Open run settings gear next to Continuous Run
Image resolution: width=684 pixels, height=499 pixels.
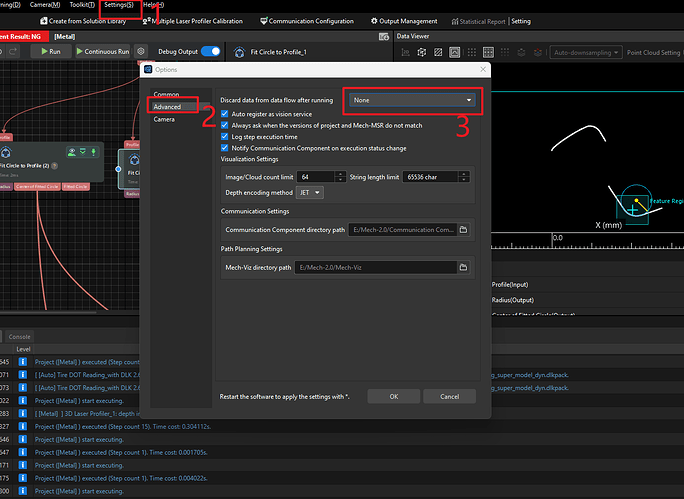pyautogui.click(x=141, y=51)
